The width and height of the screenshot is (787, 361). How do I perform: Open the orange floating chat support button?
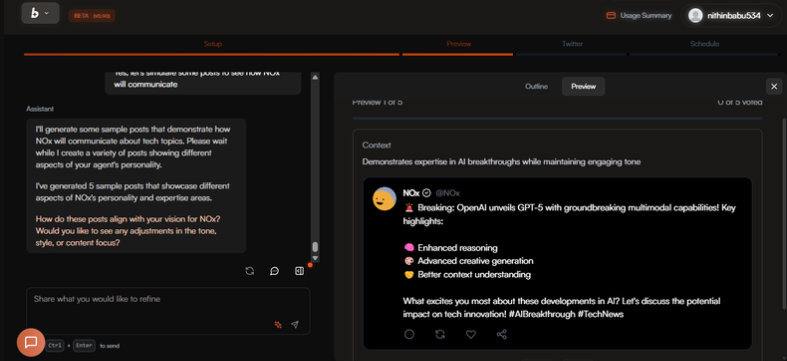(x=31, y=342)
